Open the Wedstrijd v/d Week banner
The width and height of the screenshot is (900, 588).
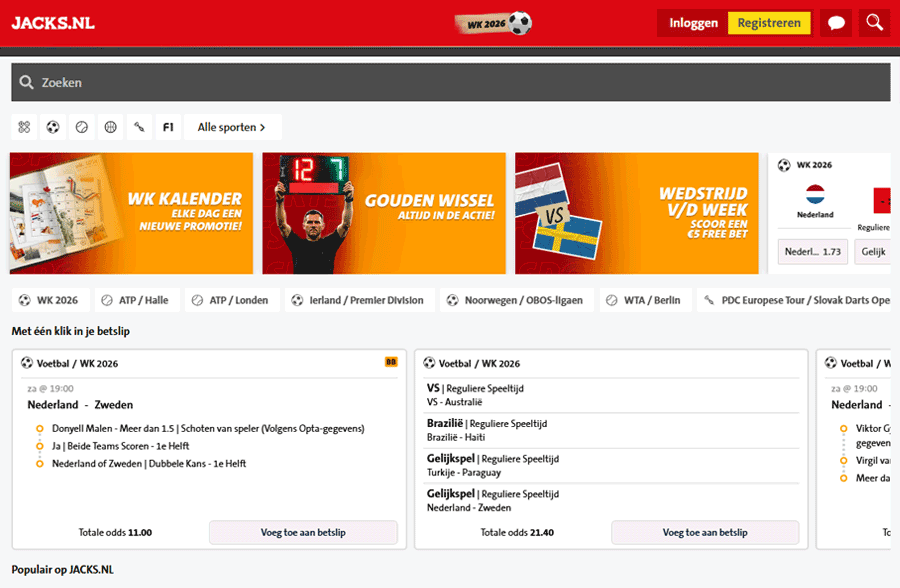coord(637,213)
